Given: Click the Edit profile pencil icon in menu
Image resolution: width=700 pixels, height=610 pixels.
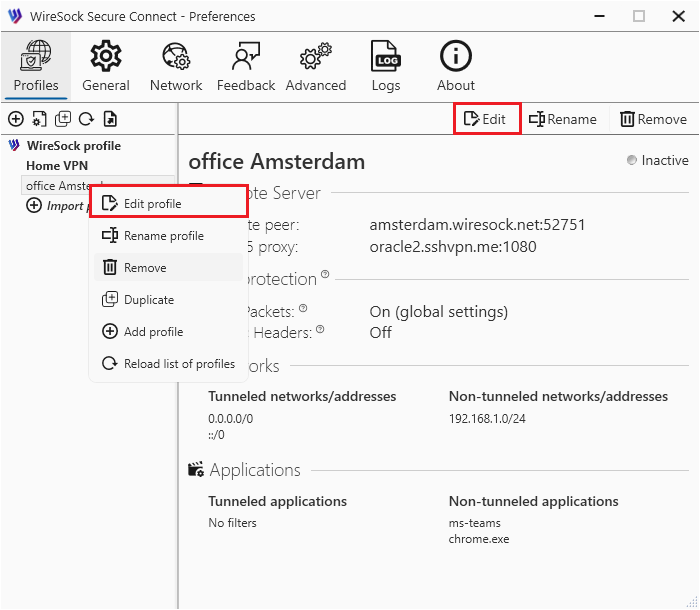Looking at the screenshot, I should click(110, 204).
